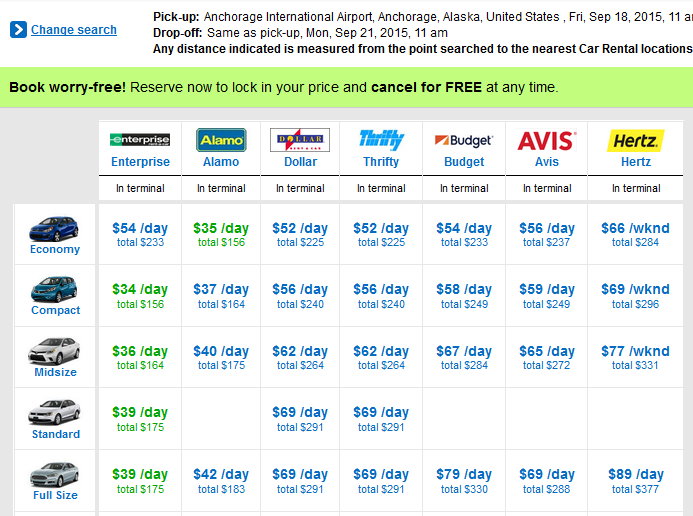Choose the Compact car category
The height and width of the screenshot is (516, 693).
tap(55, 310)
